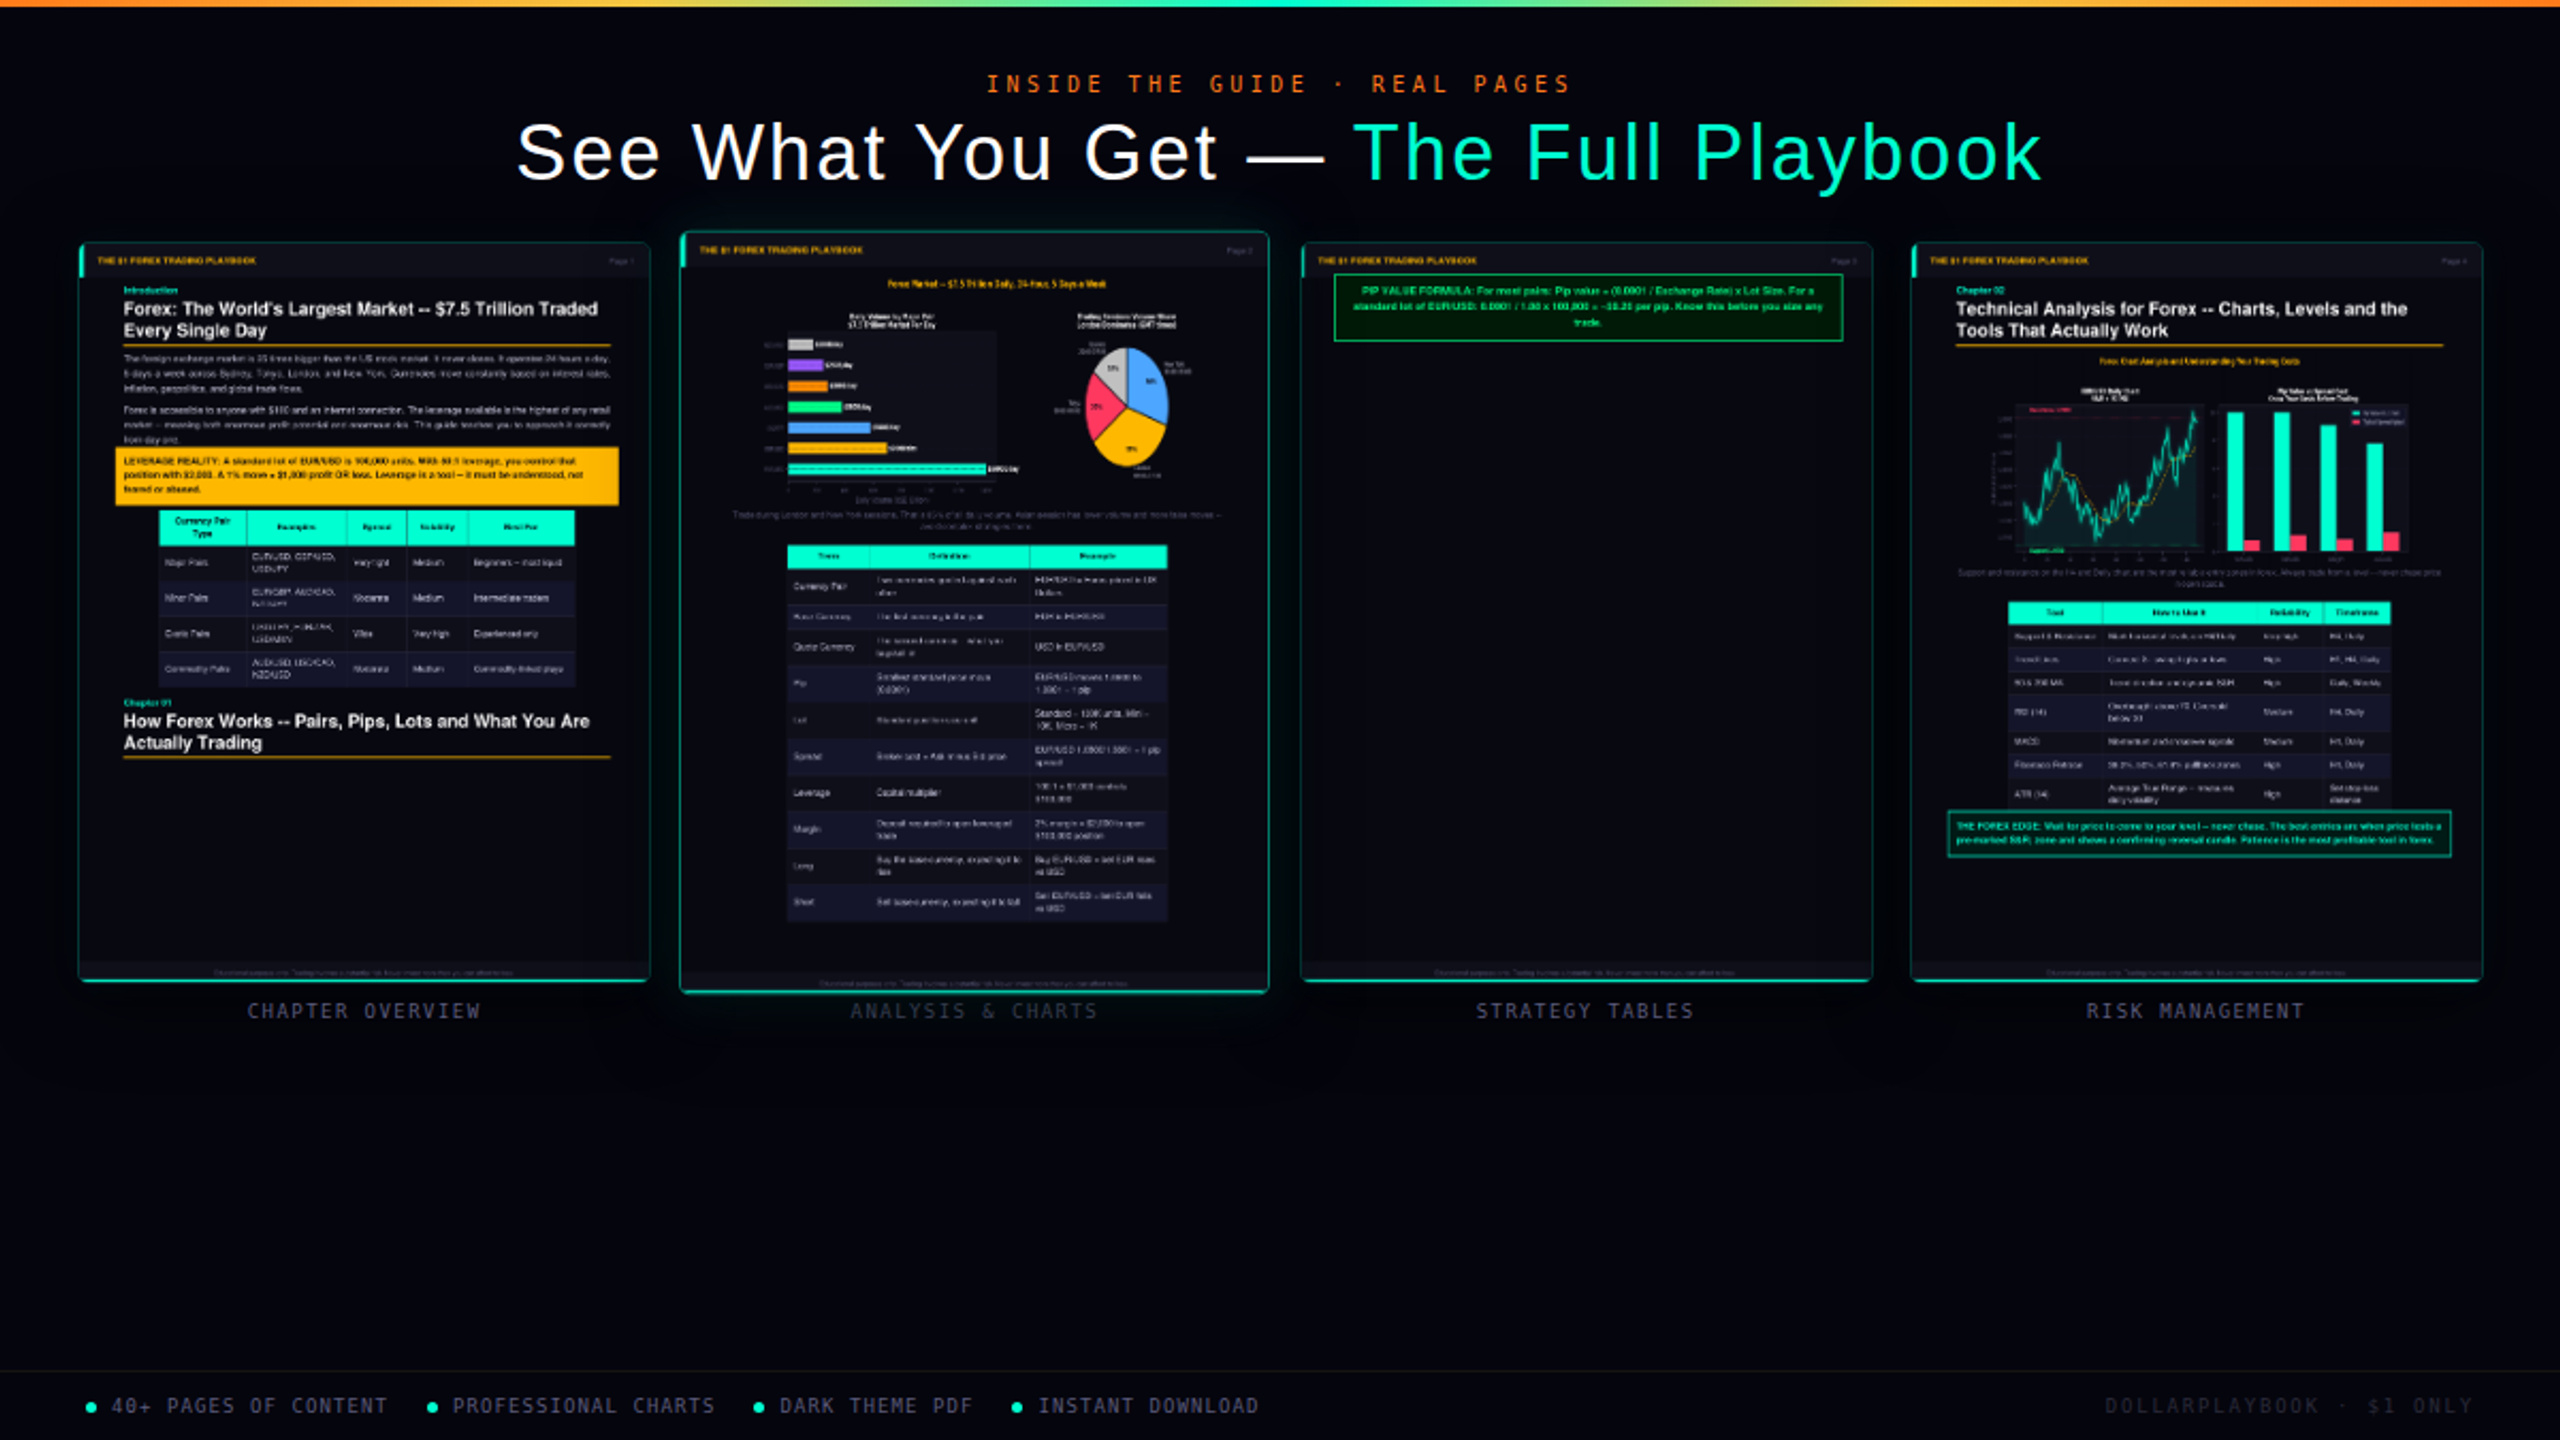The image size is (2560, 1440).
Task: Click the pie chart in Analysis page
Action: coord(1127,407)
